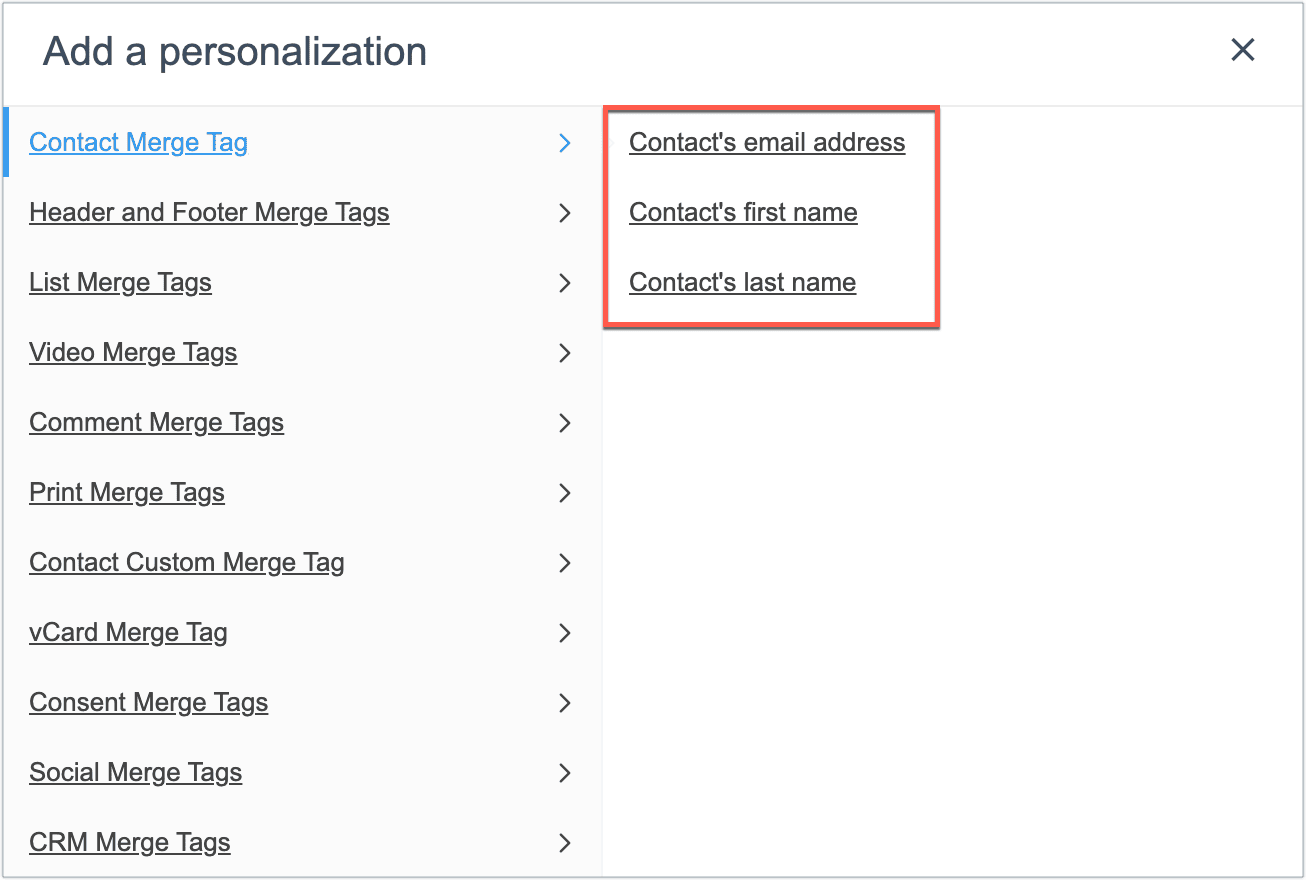
Task: Expand the chevron next to Video Merge Tags
Action: click(x=565, y=353)
